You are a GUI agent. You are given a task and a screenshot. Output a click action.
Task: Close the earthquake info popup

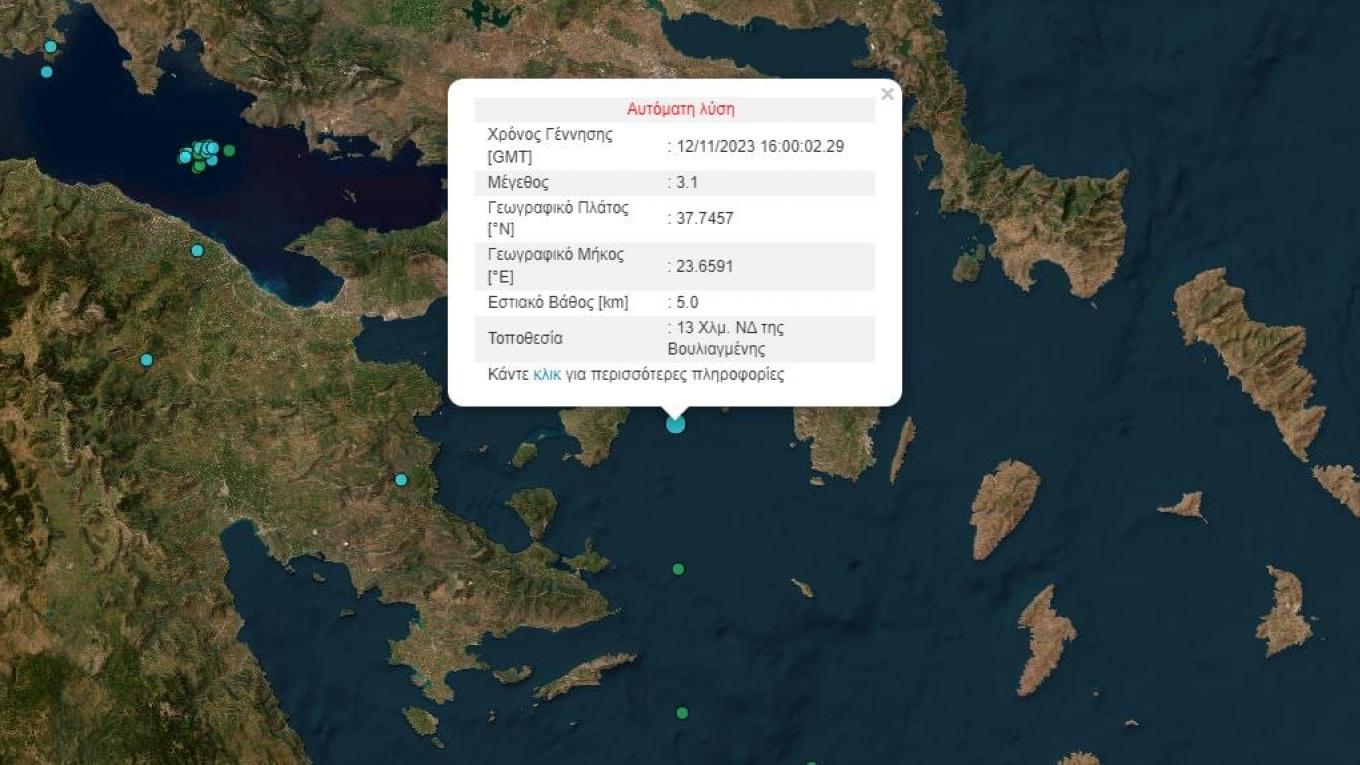click(886, 95)
